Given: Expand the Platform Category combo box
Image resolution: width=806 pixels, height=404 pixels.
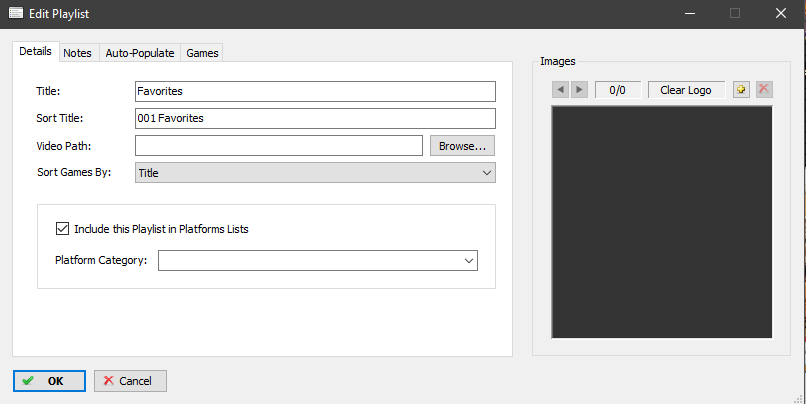Looking at the screenshot, I should point(318,261).
